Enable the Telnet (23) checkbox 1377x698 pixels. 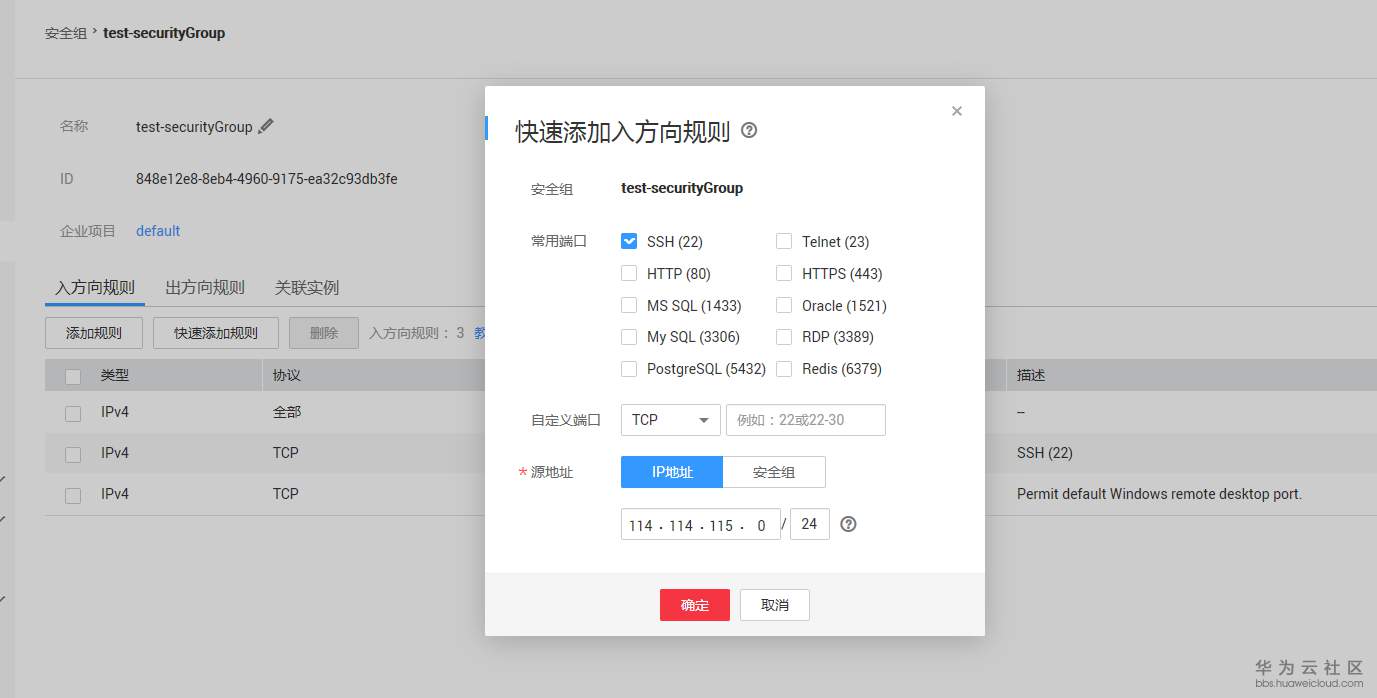pyautogui.click(x=784, y=241)
